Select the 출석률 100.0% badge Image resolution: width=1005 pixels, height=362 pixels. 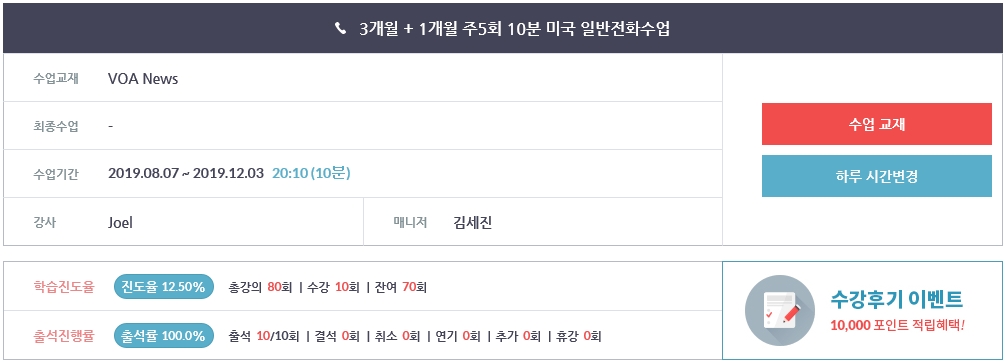pos(164,335)
